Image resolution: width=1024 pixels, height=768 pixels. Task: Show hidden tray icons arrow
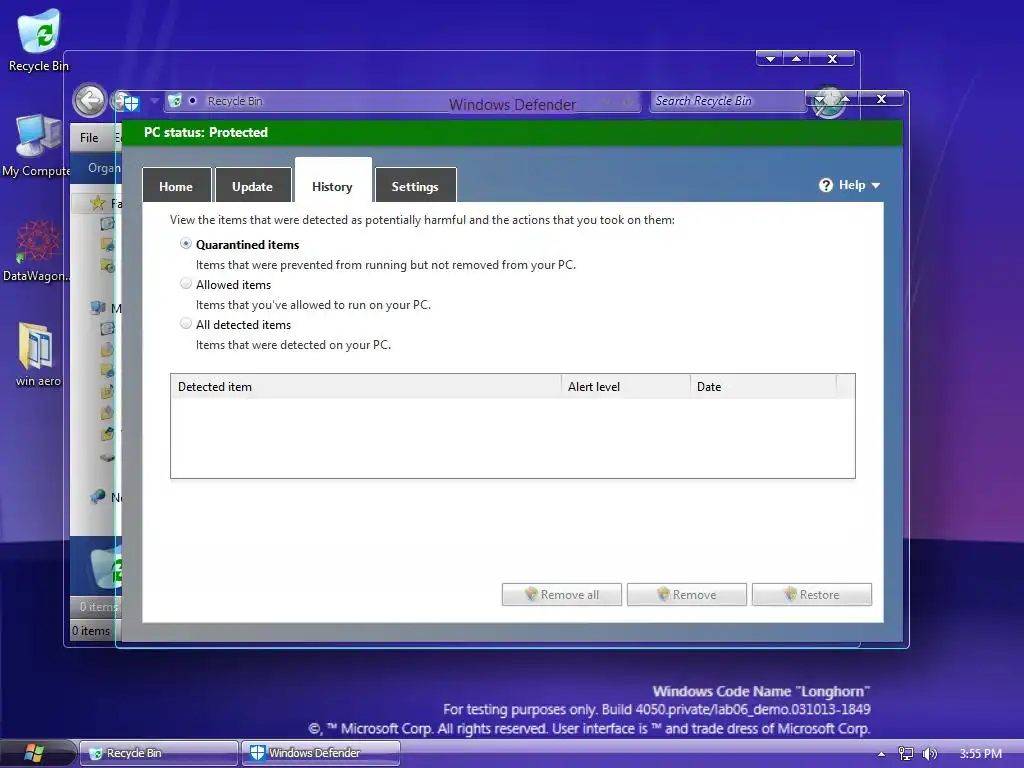click(881, 754)
